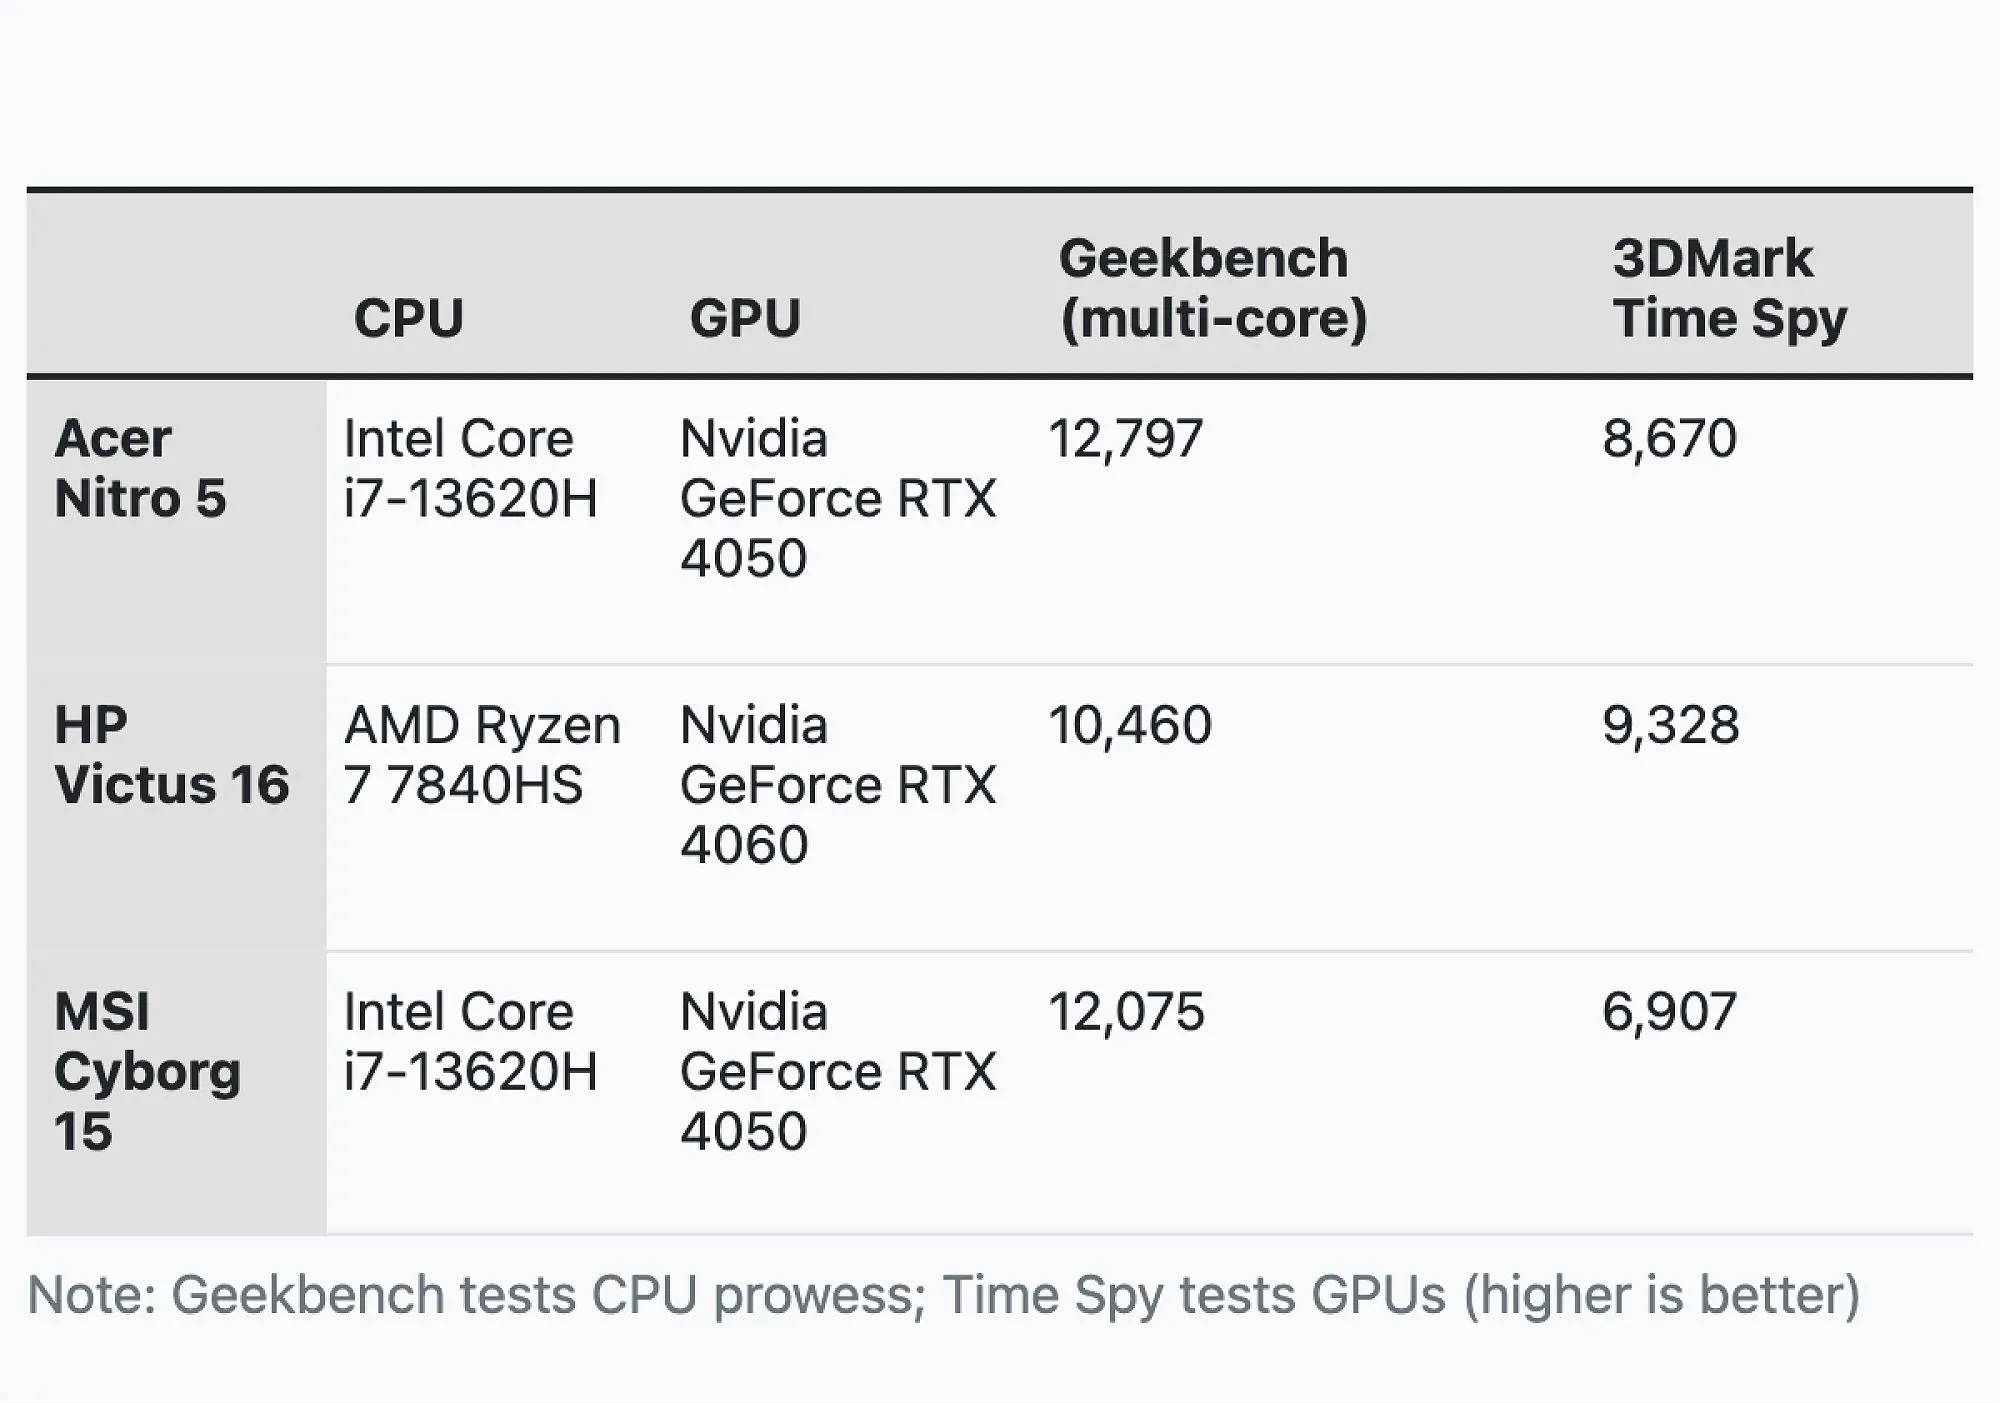Click the Acer Nitro 5 CPU cell
The height and width of the screenshot is (1403, 2000).
click(x=470, y=468)
